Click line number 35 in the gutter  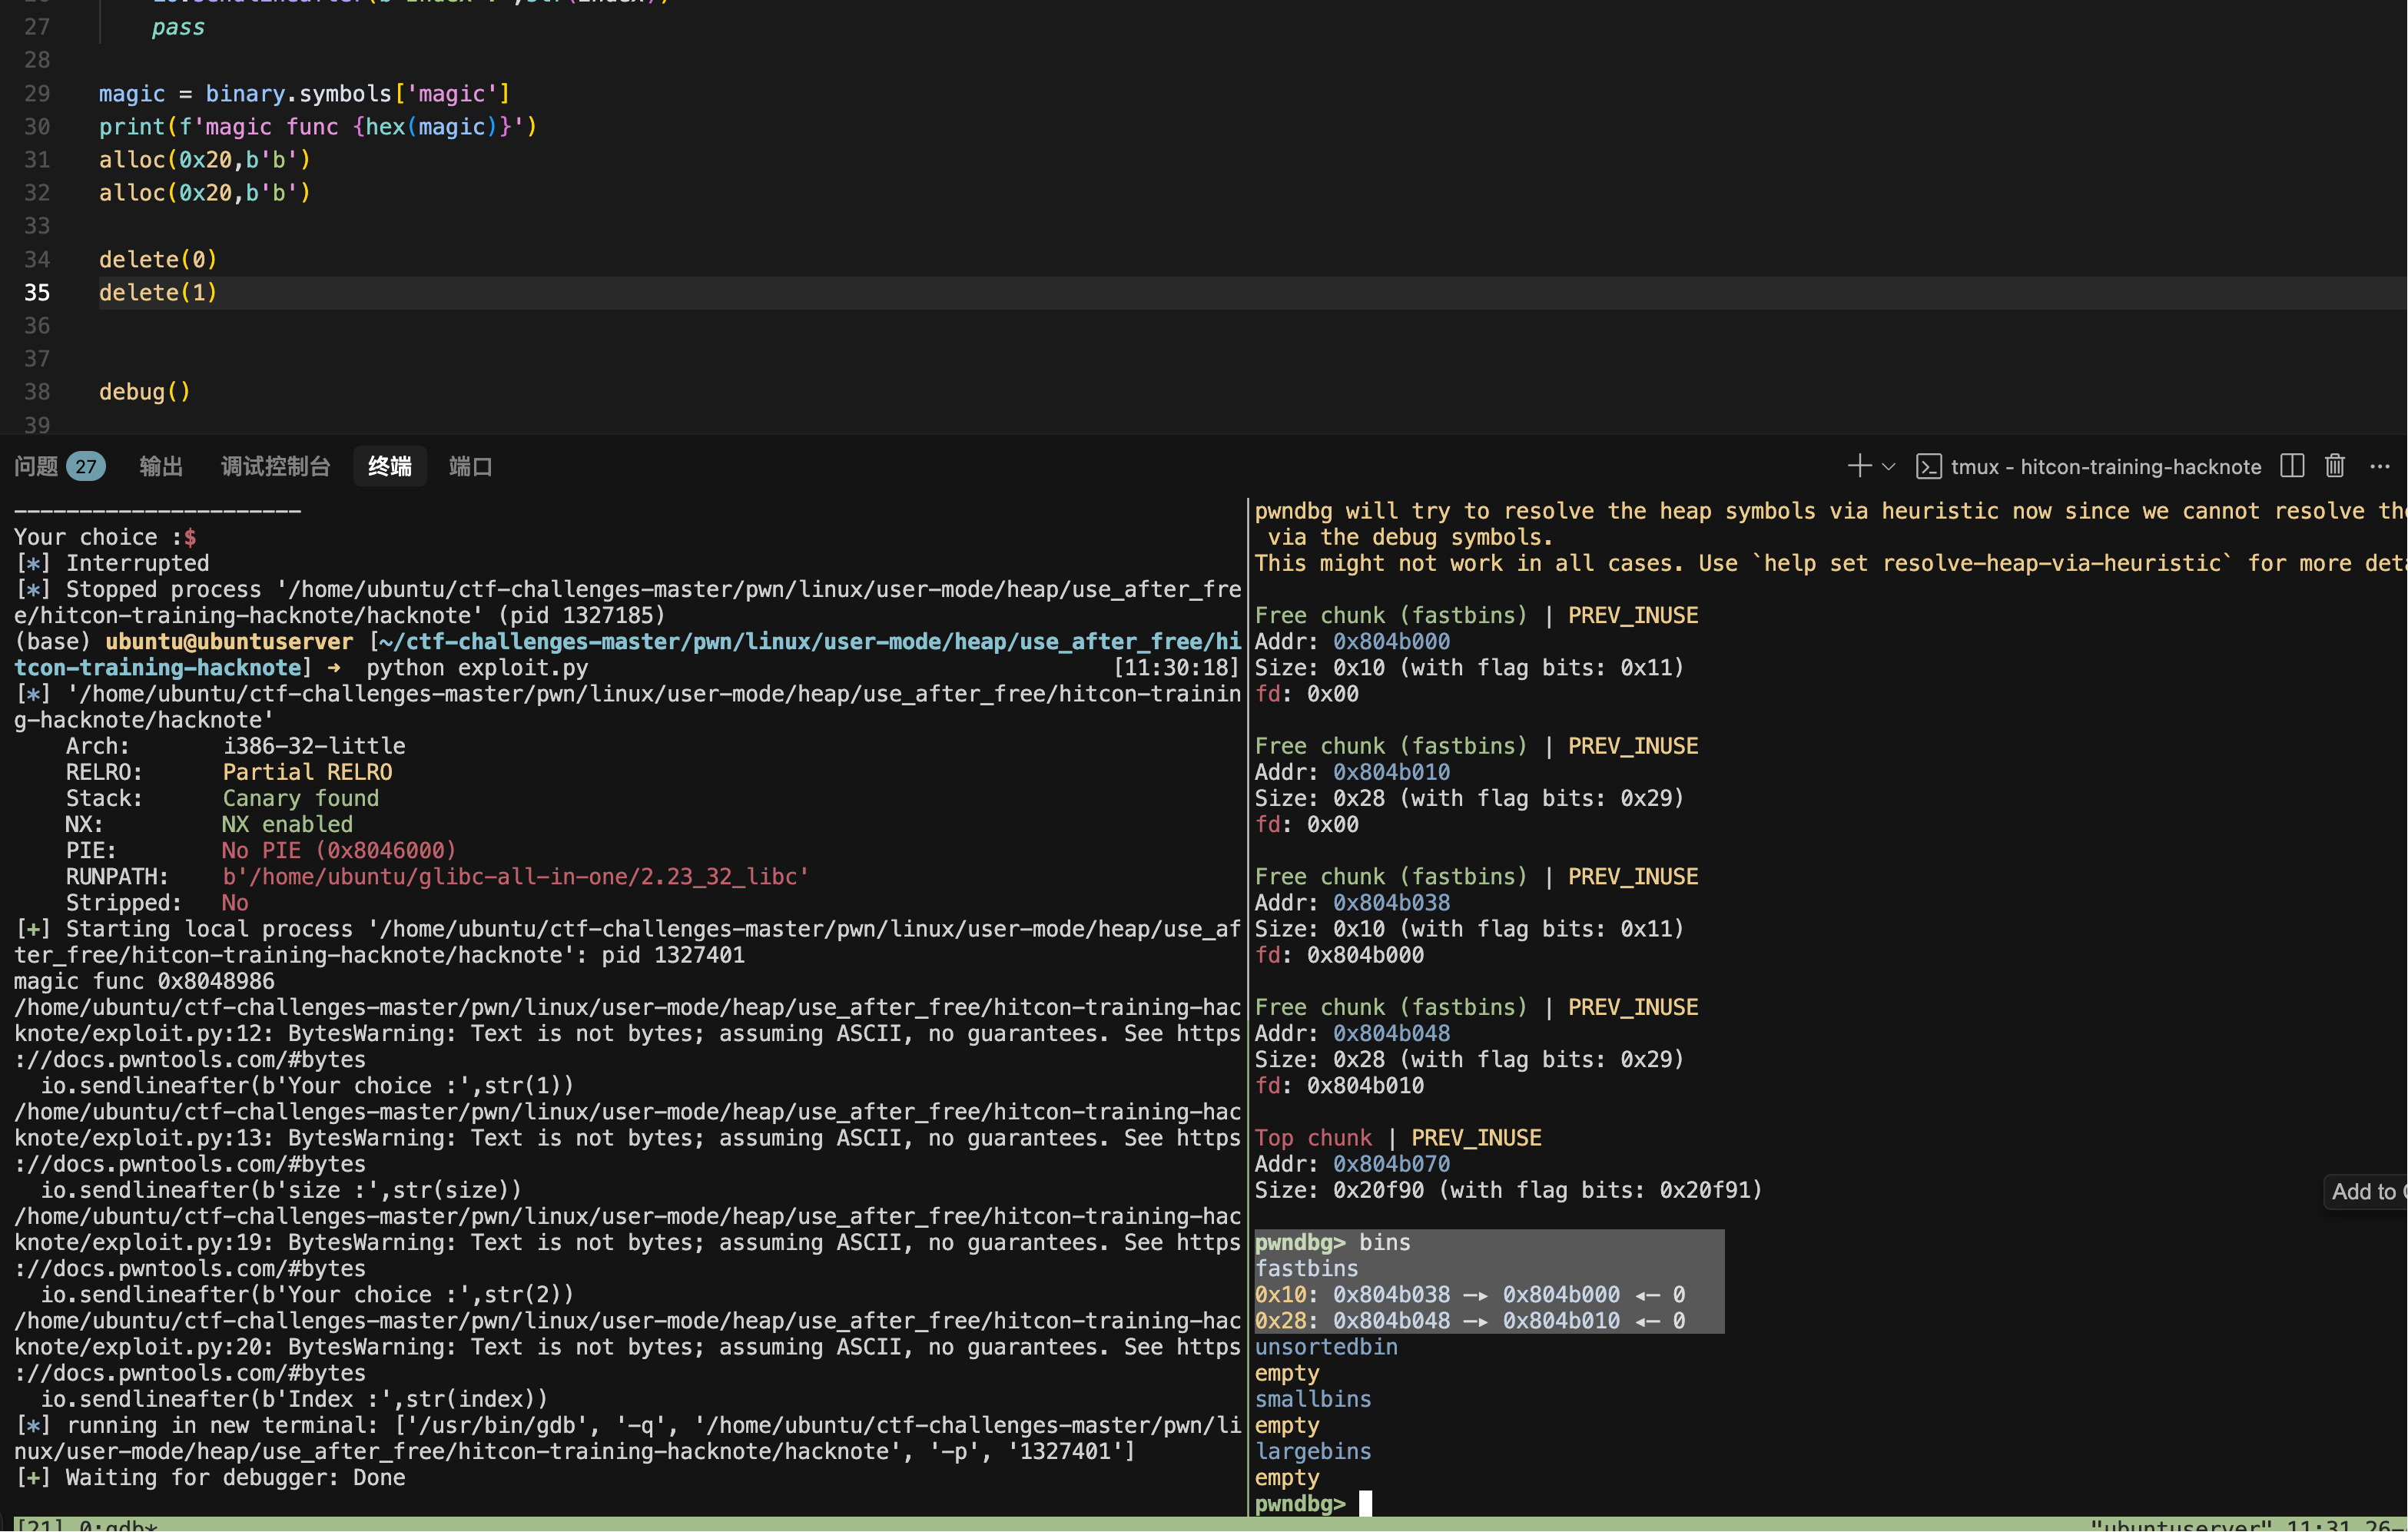37,293
